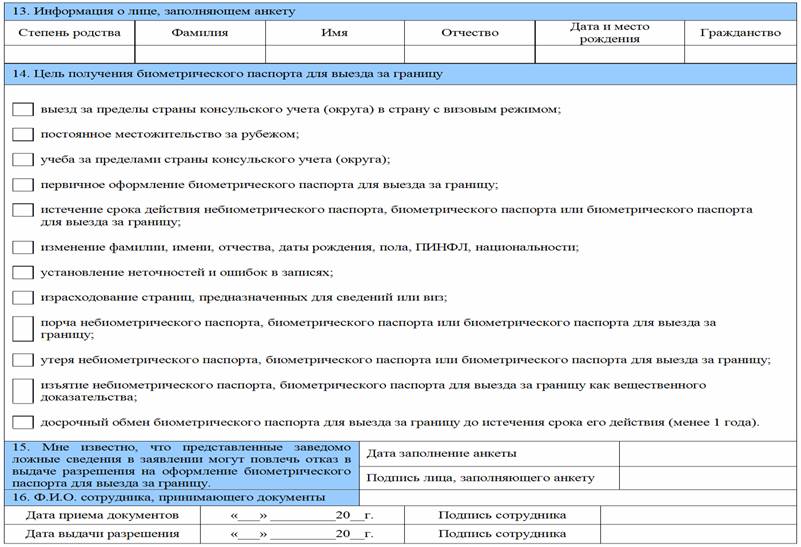The width and height of the screenshot is (801, 547).
Task: Mark the порча небиометрического паспорта checkbox
Action: tap(23, 328)
